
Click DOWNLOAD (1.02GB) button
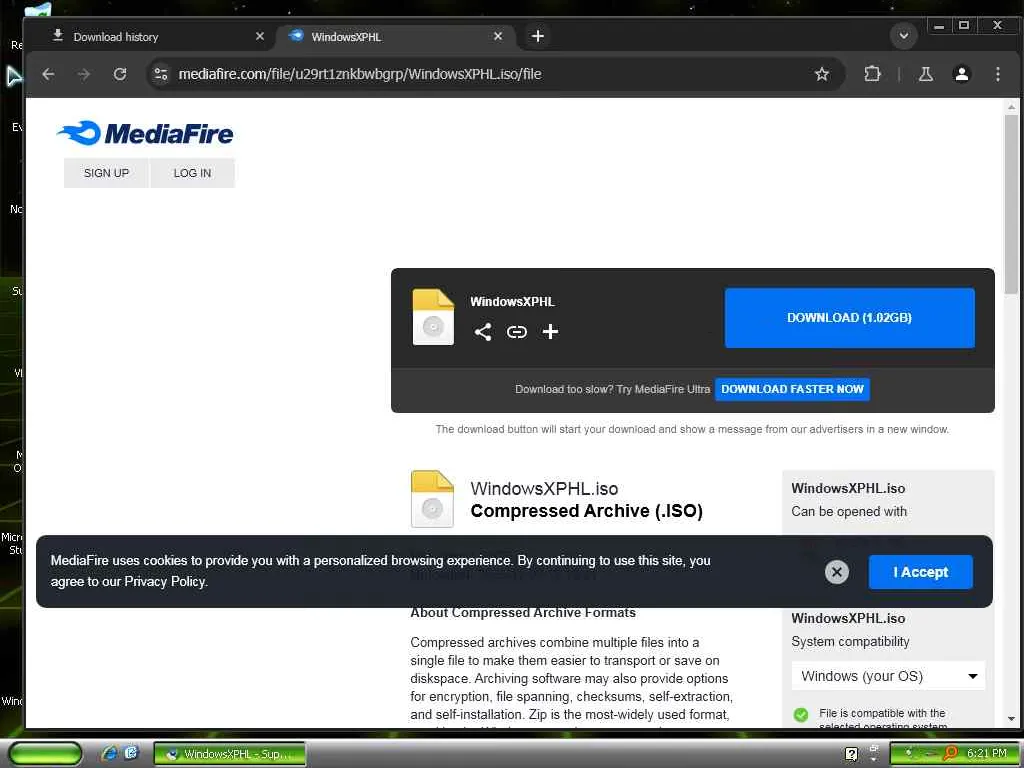(x=850, y=318)
